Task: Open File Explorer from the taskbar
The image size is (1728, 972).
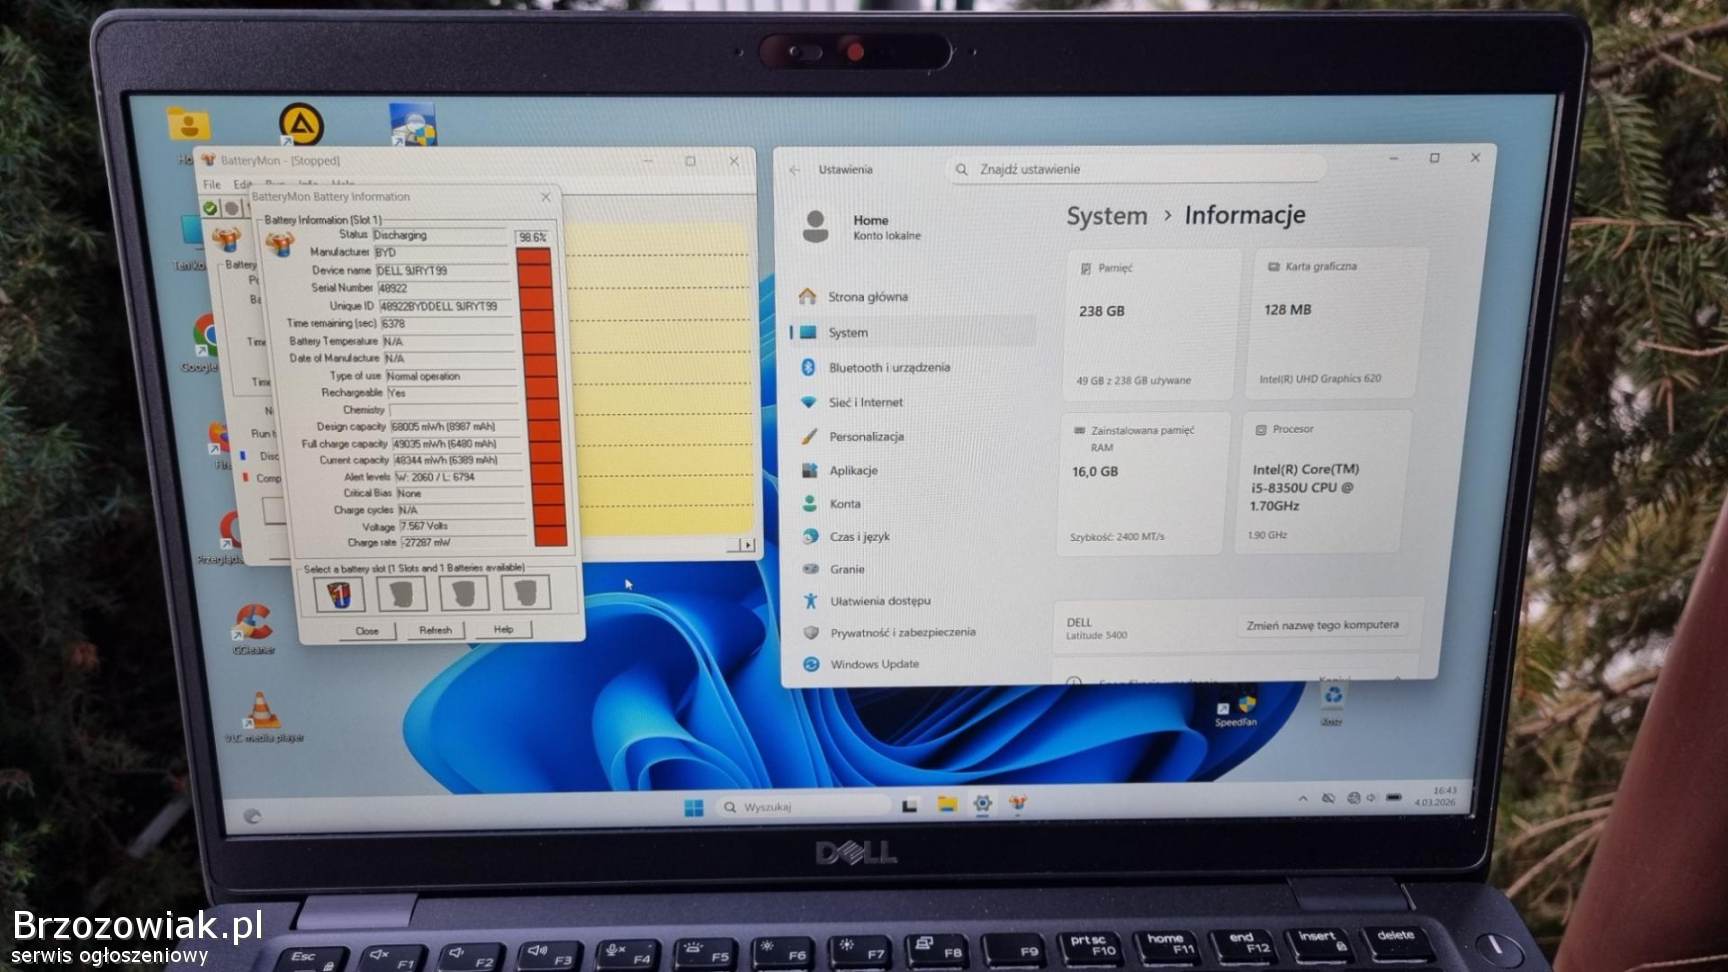Action: [946, 804]
